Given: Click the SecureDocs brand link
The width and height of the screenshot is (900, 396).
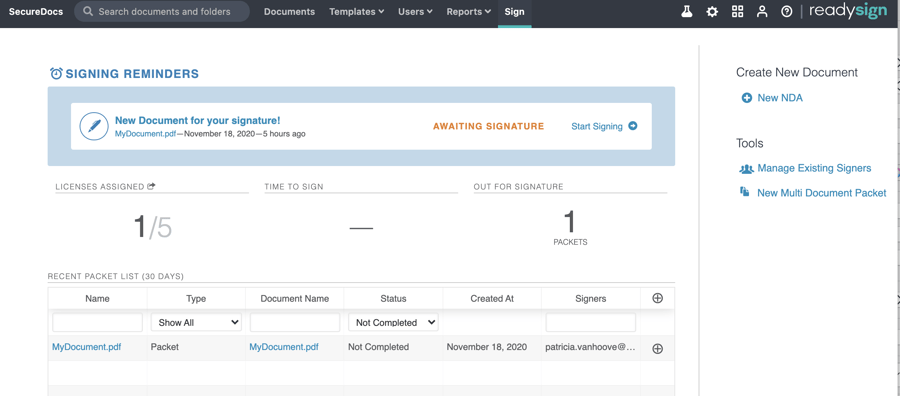Looking at the screenshot, I should click(36, 11).
